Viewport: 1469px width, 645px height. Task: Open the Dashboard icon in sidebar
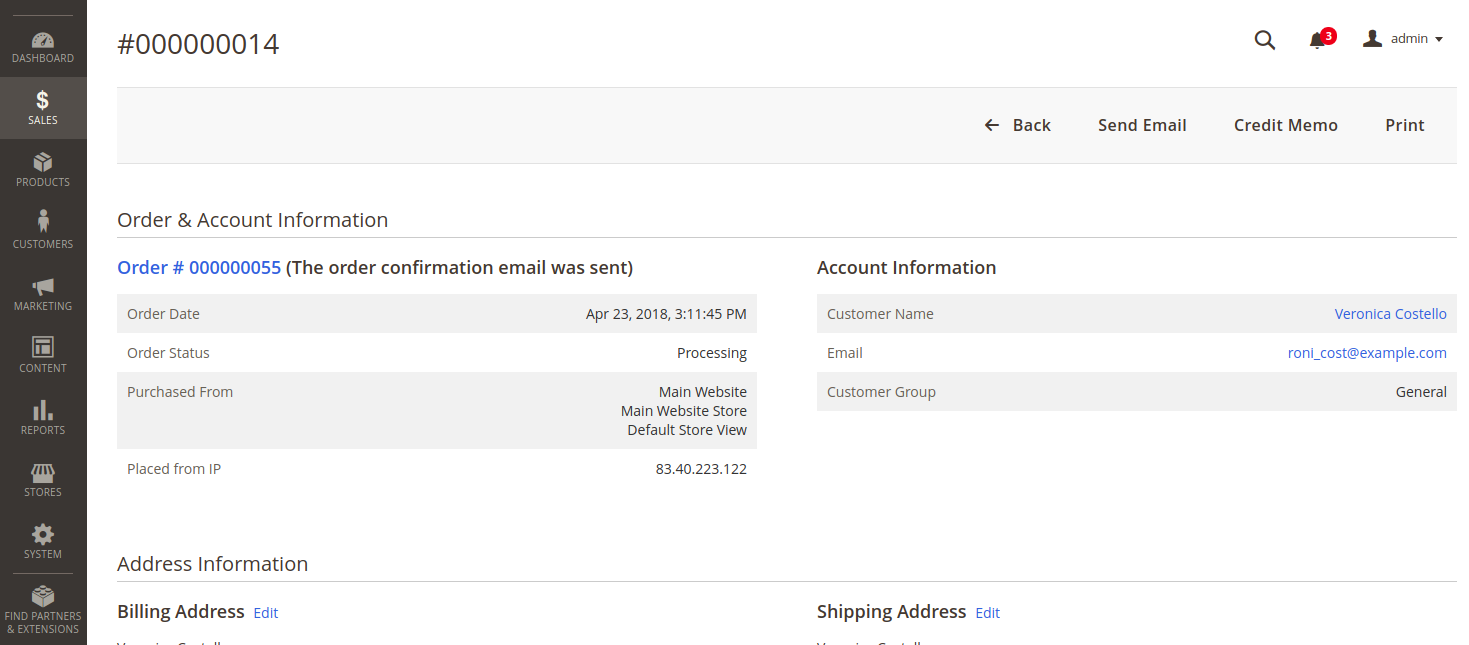[x=43, y=41]
